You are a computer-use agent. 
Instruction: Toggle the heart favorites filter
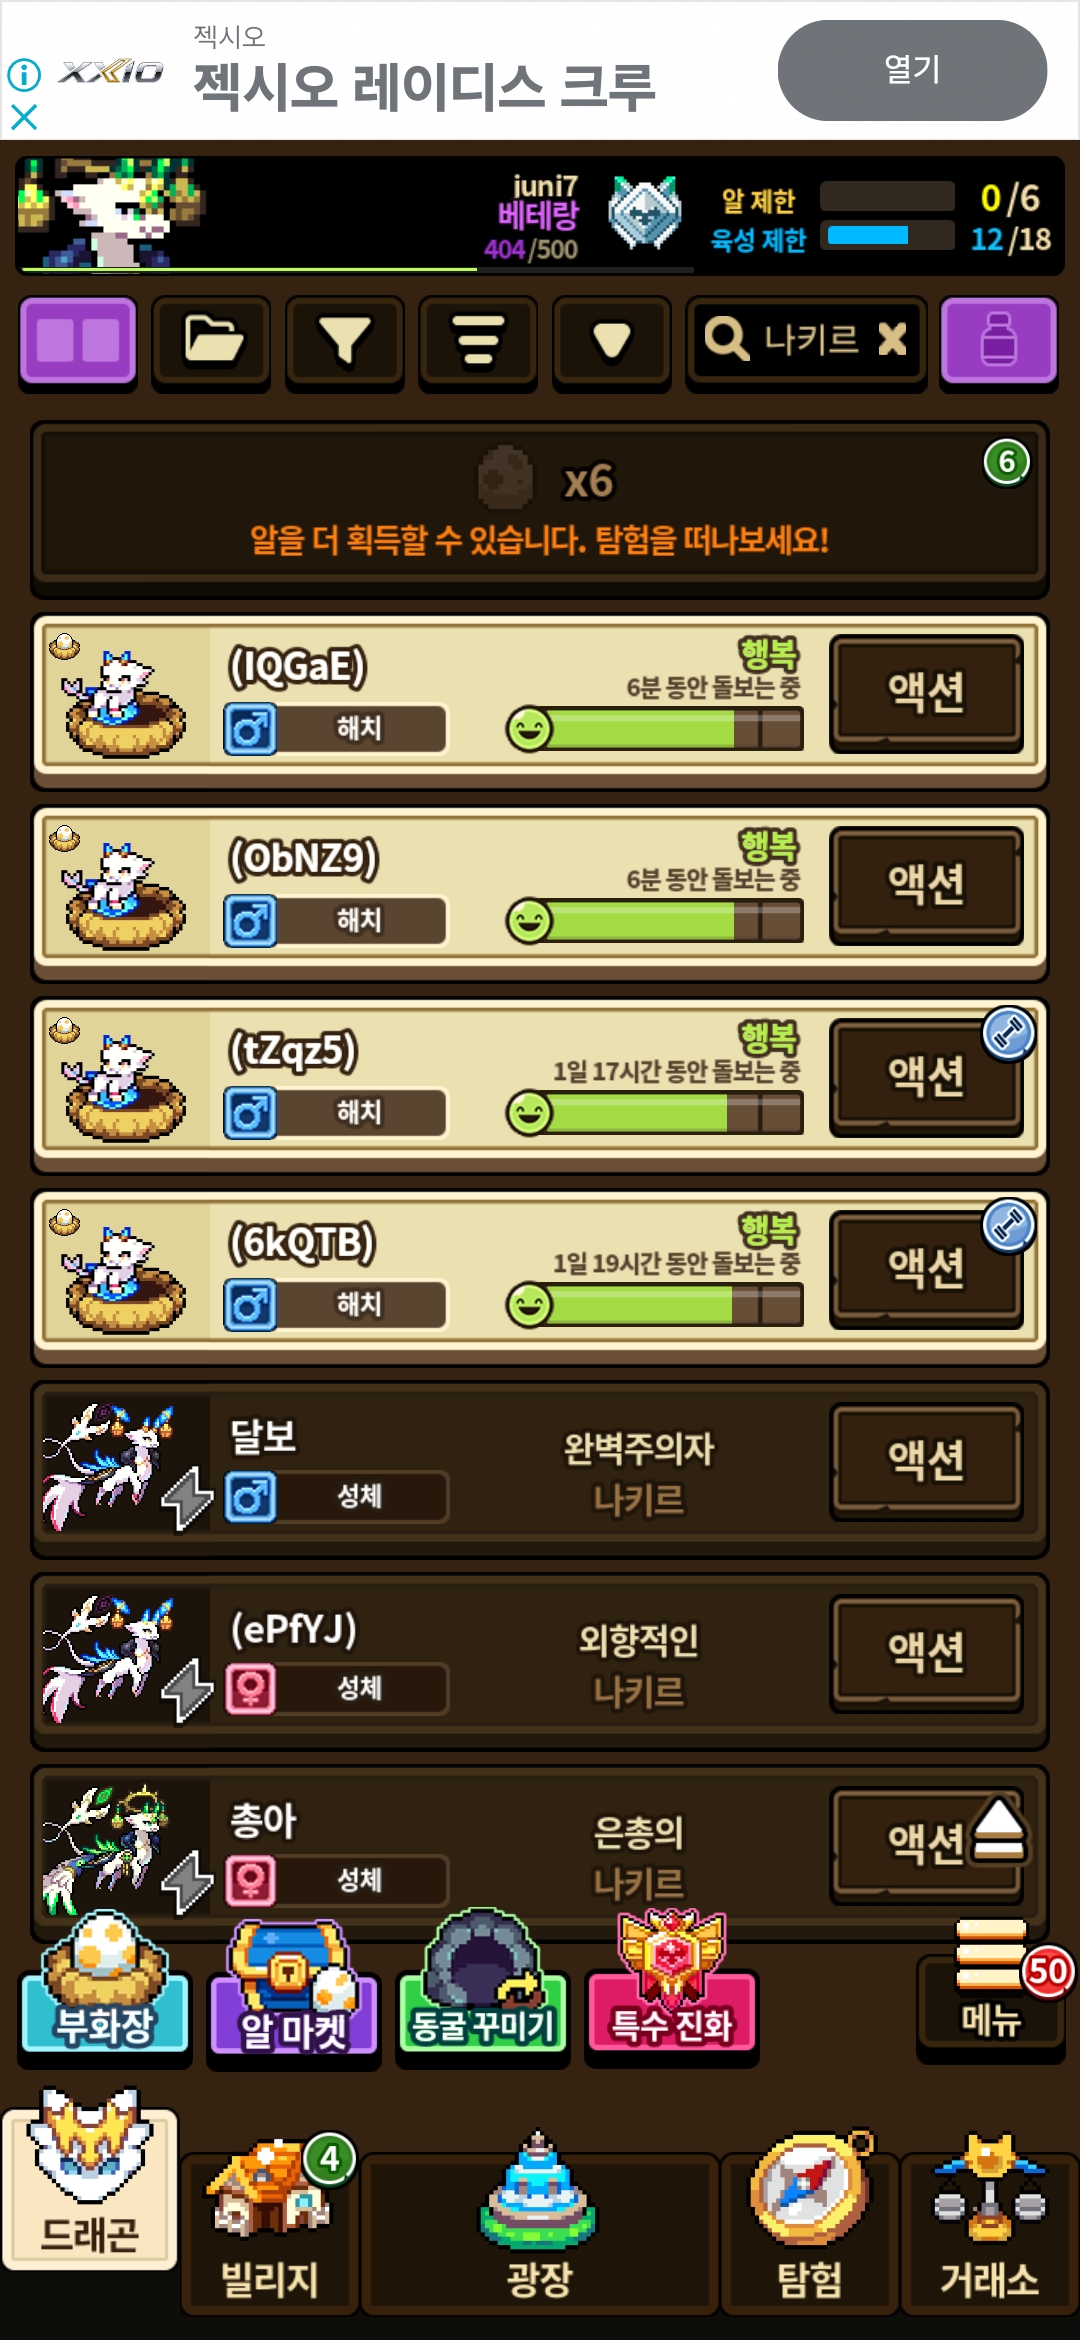pyautogui.click(x=612, y=341)
